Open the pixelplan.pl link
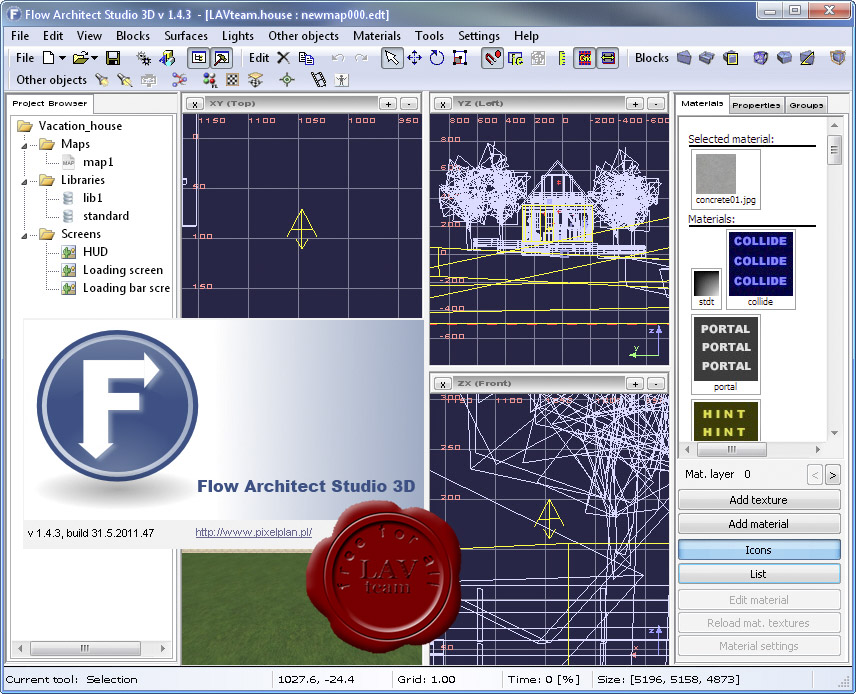This screenshot has width=856, height=694. point(253,532)
